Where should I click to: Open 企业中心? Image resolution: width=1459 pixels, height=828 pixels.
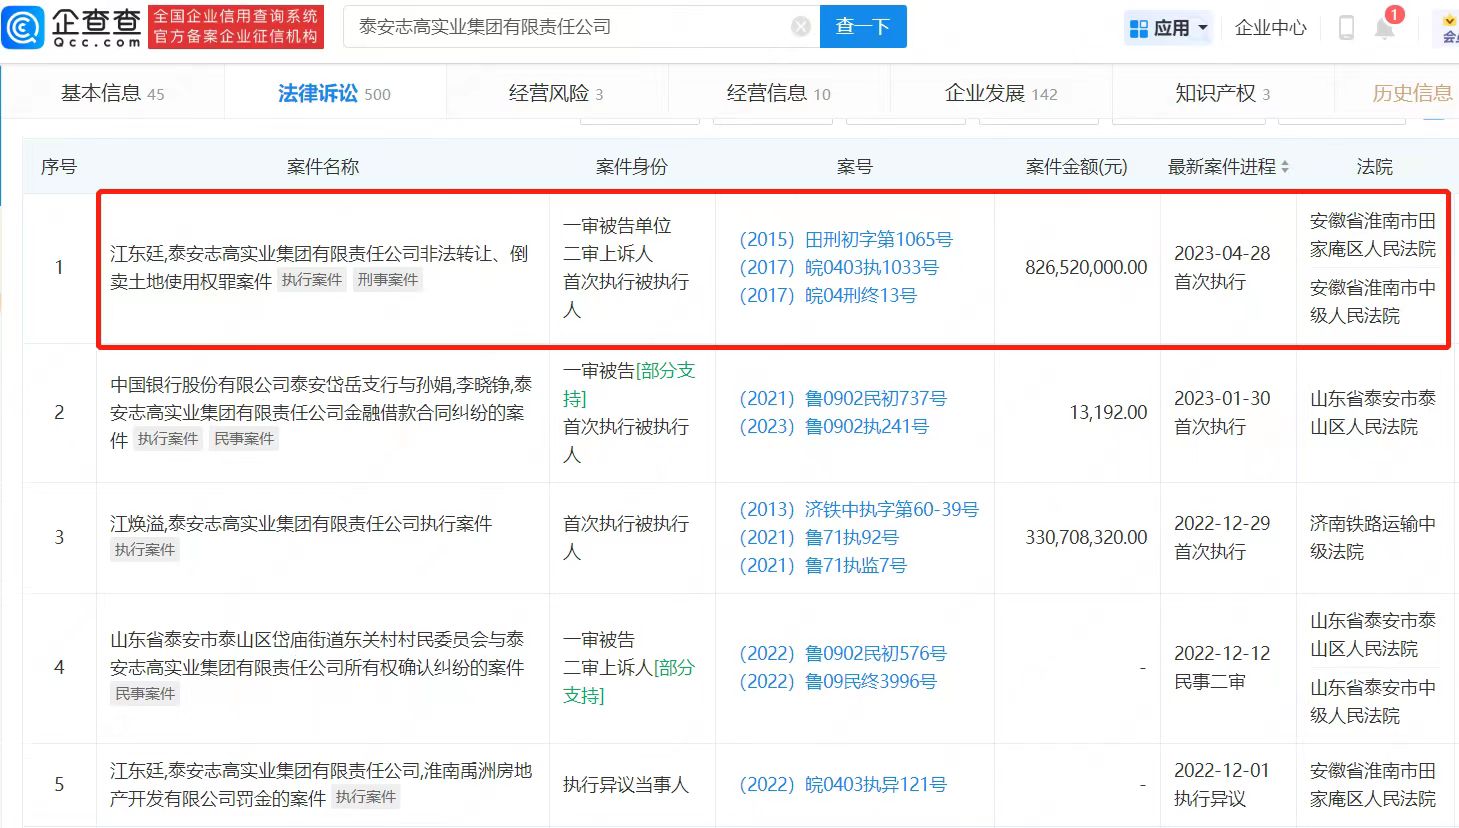point(1271,28)
